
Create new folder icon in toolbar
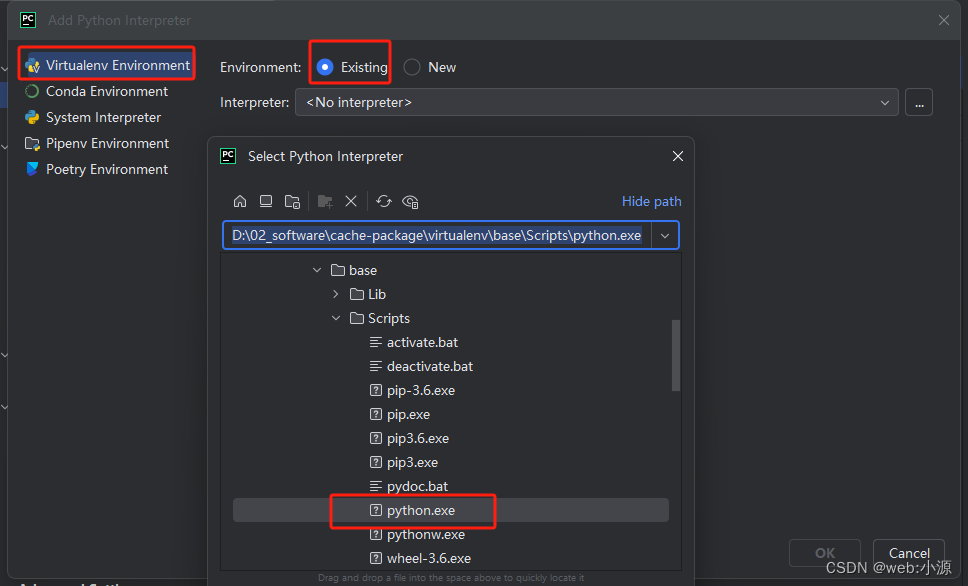tap(325, 201)
